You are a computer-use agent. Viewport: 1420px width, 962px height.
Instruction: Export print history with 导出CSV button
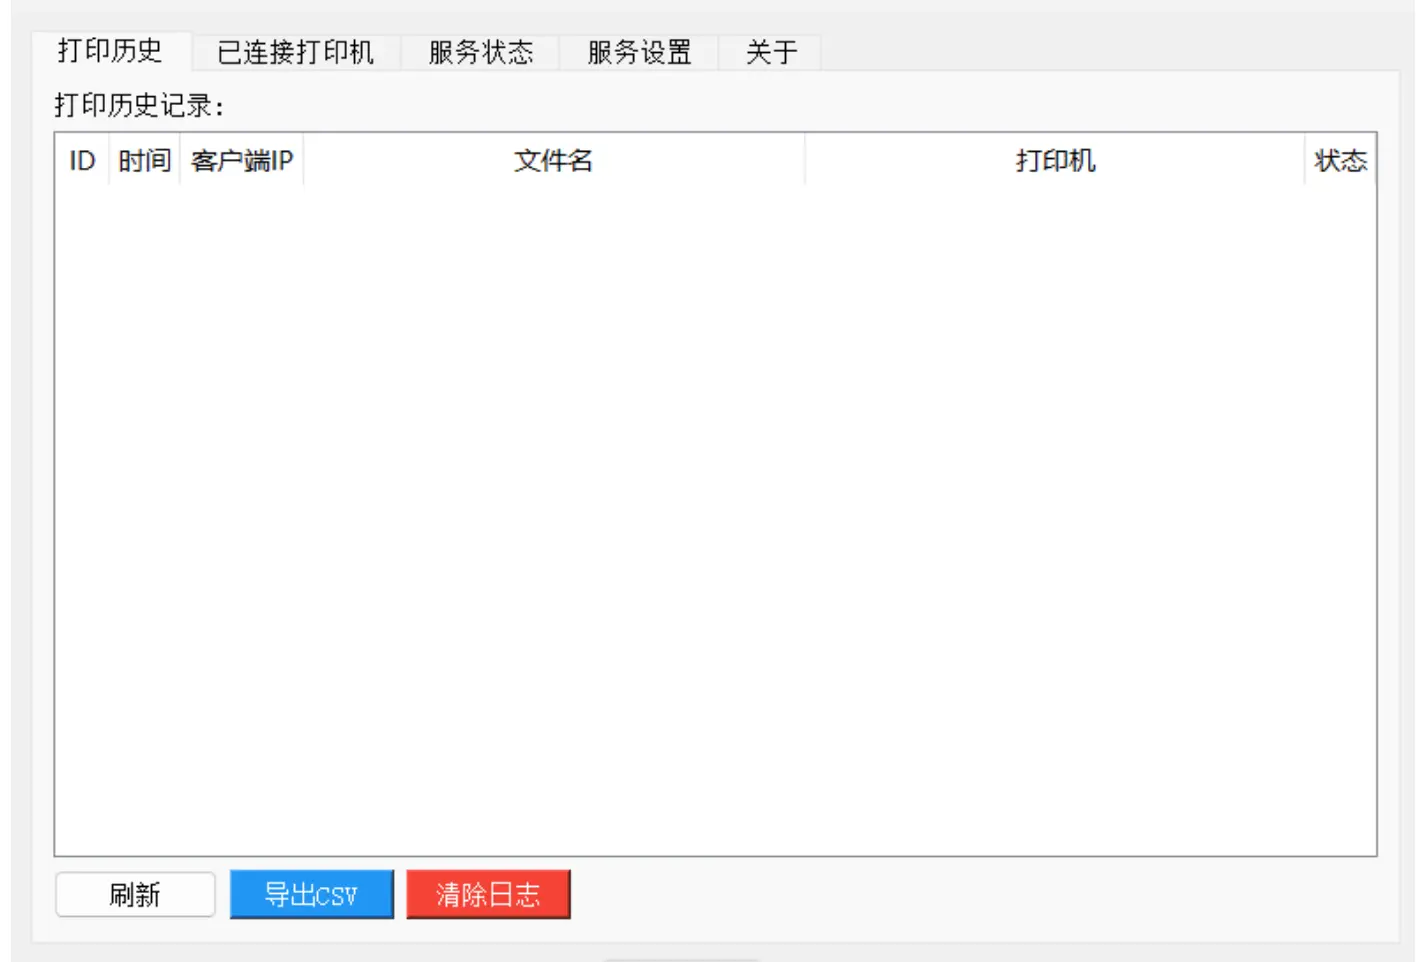(x=311, y=894)
